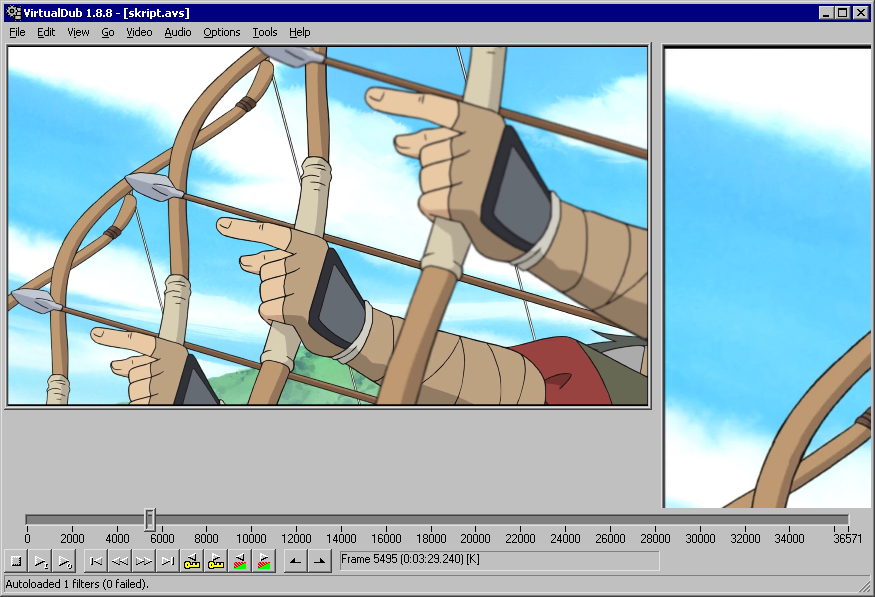Start input playback
Viewport: 875px width, 597px height.
41,561
